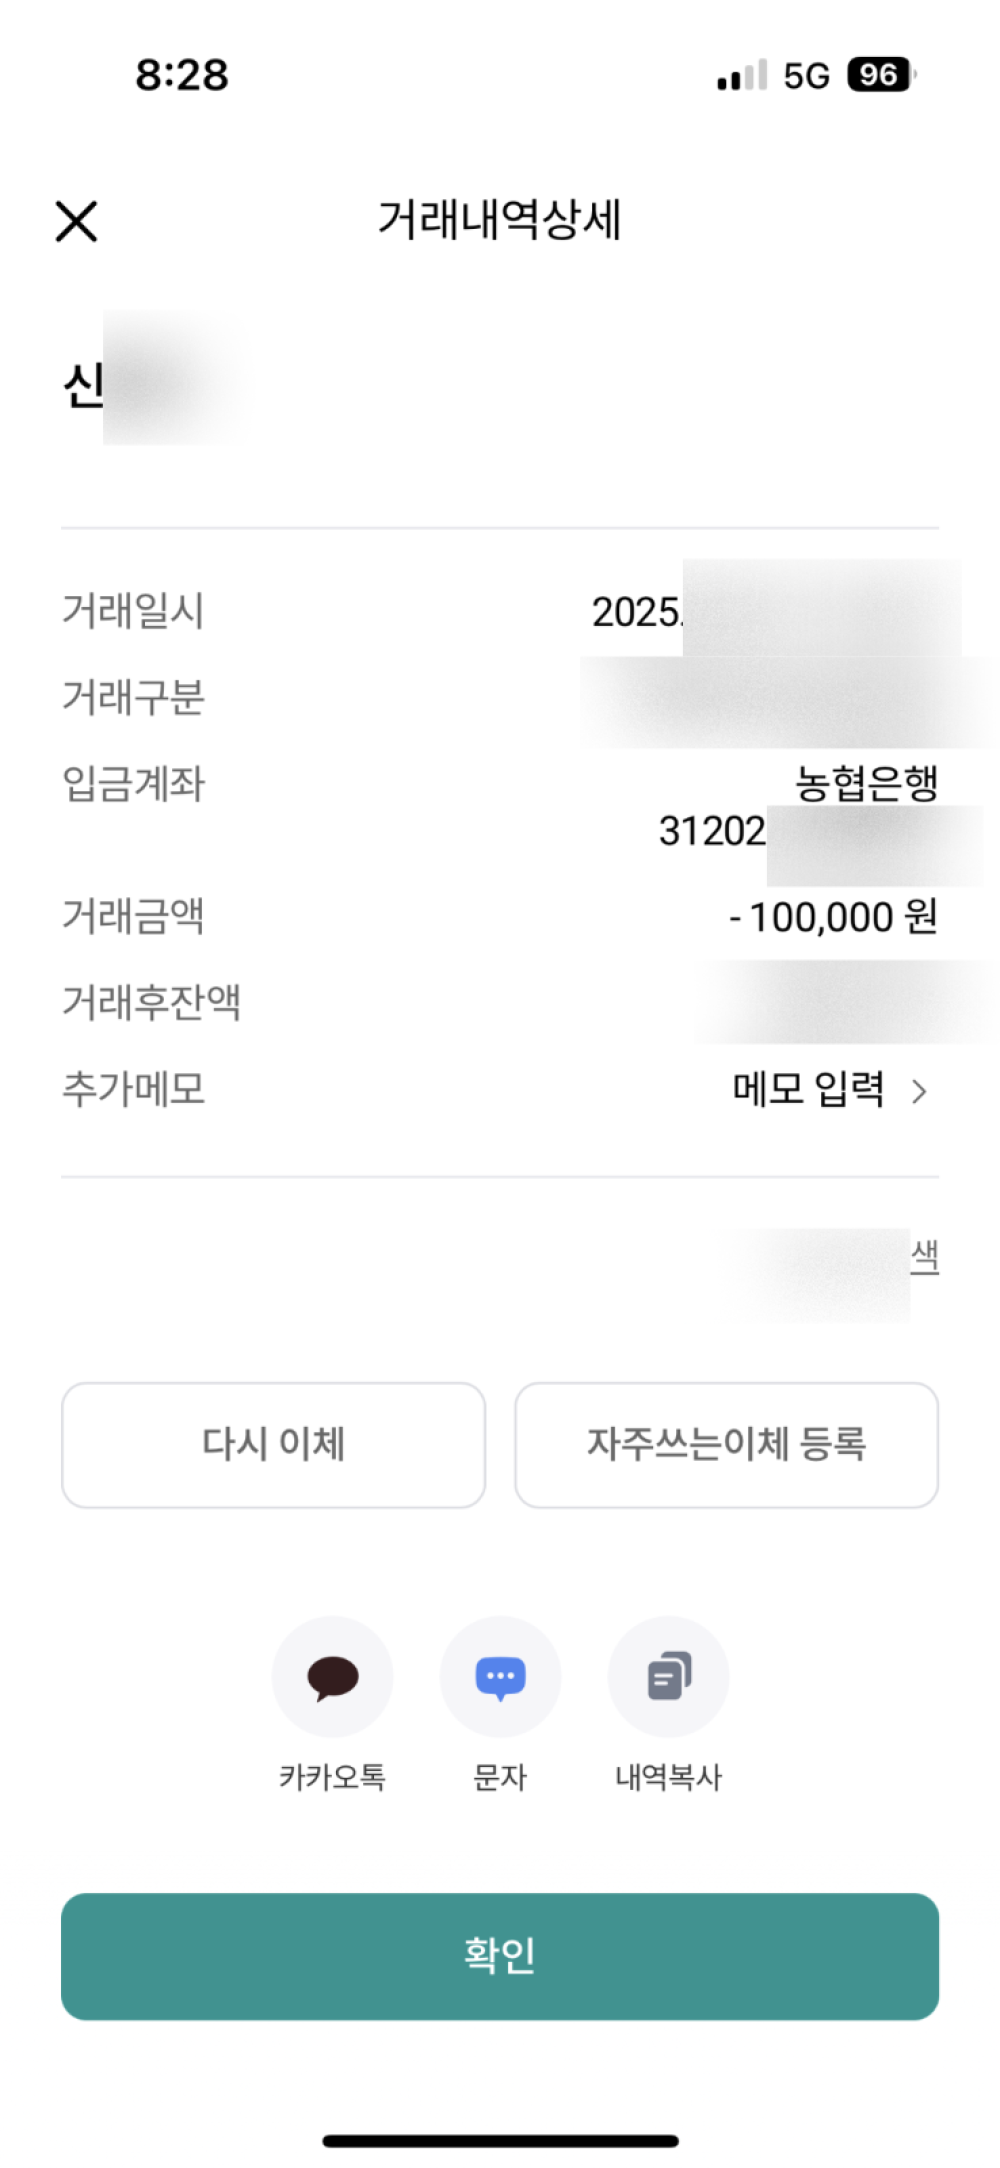The height and width of the screenshot is (2168, 1000).
Task: Tap the 거래금액 -100,000 원 amount
Action: pos(833,917)
